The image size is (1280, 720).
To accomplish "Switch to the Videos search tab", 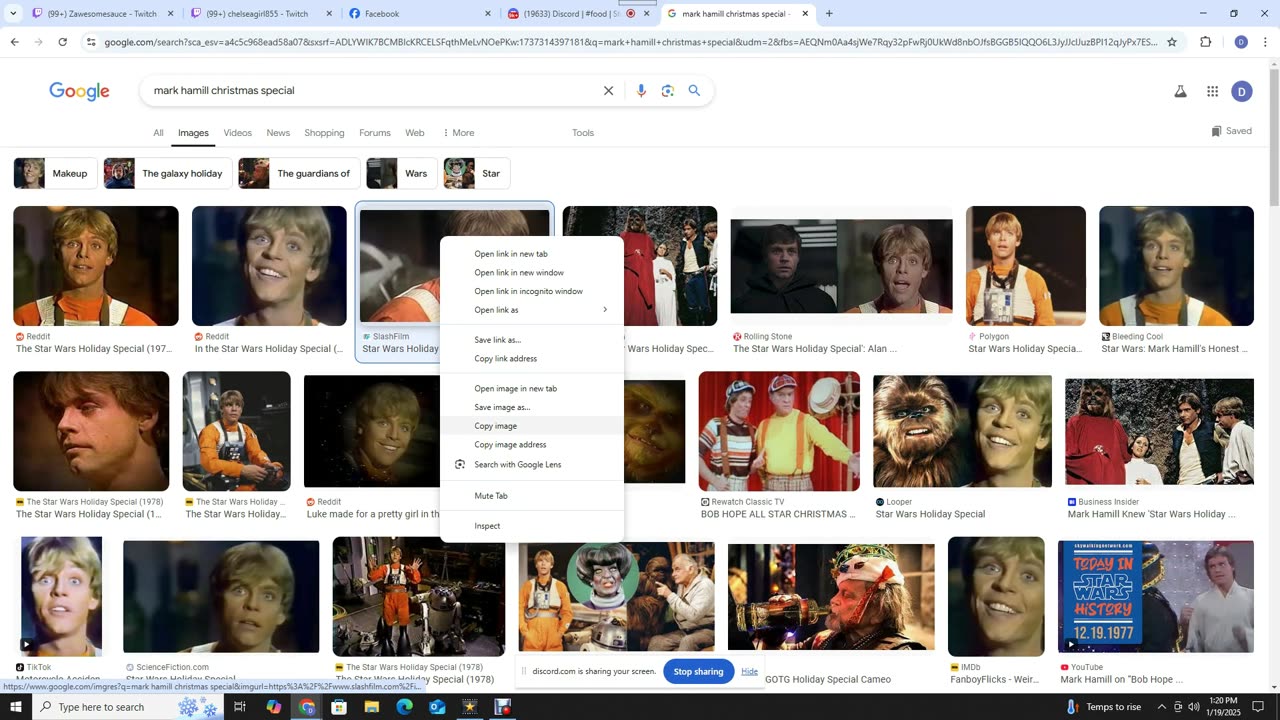I will (x=238, y=133).
